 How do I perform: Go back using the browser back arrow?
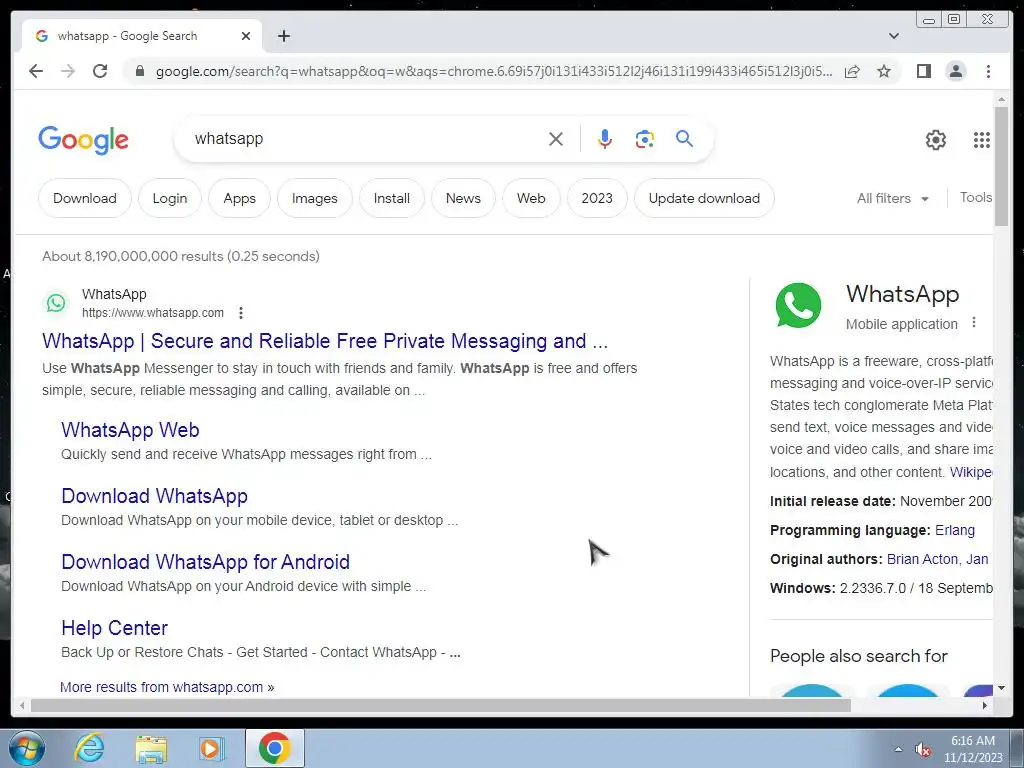tap(36, 71)
